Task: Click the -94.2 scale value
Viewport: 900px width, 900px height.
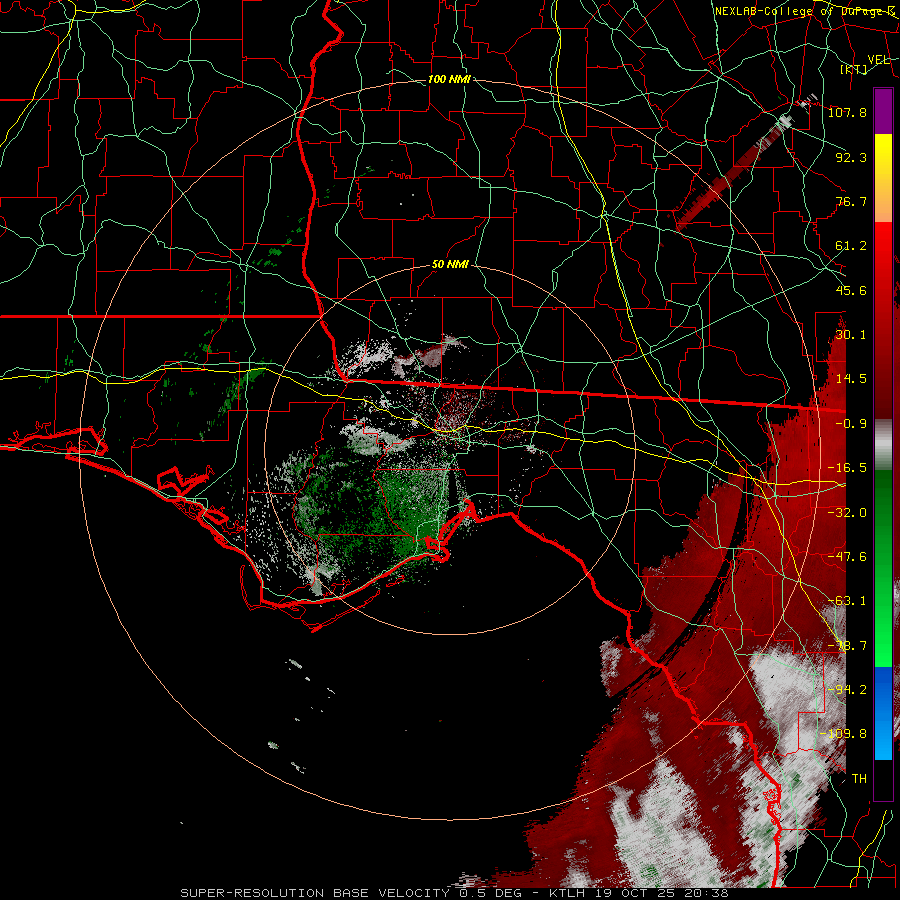Action: tap(847, 690)
